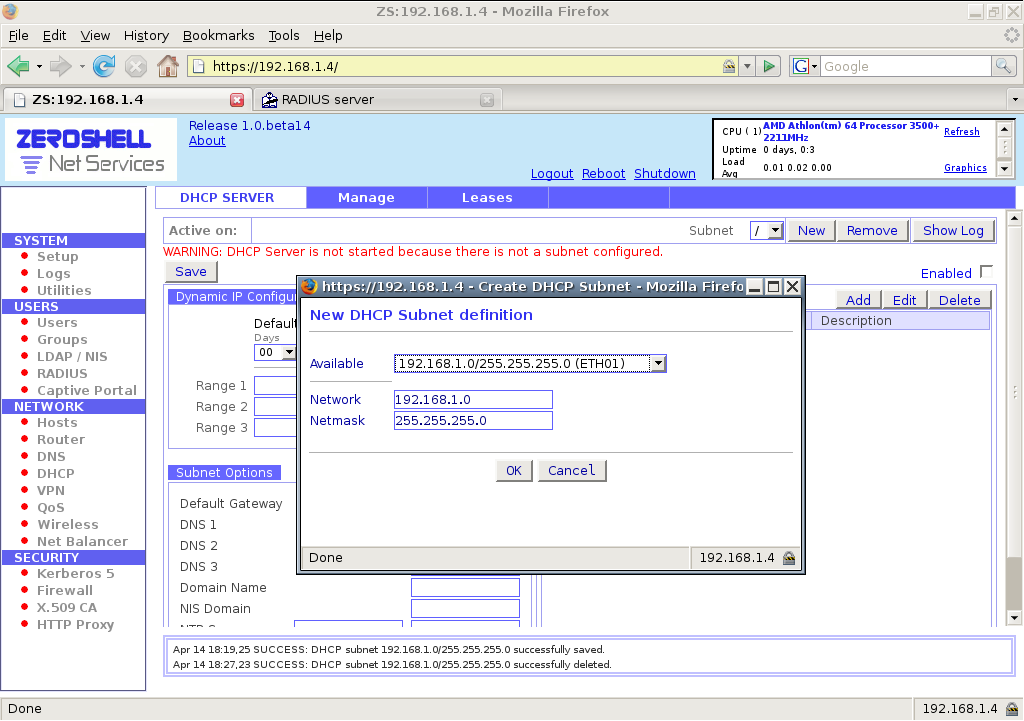The height and width of the screenshot is (721, 1024).
Task: Click the main page scrollbar down arrow
Action: point(1014,618)
